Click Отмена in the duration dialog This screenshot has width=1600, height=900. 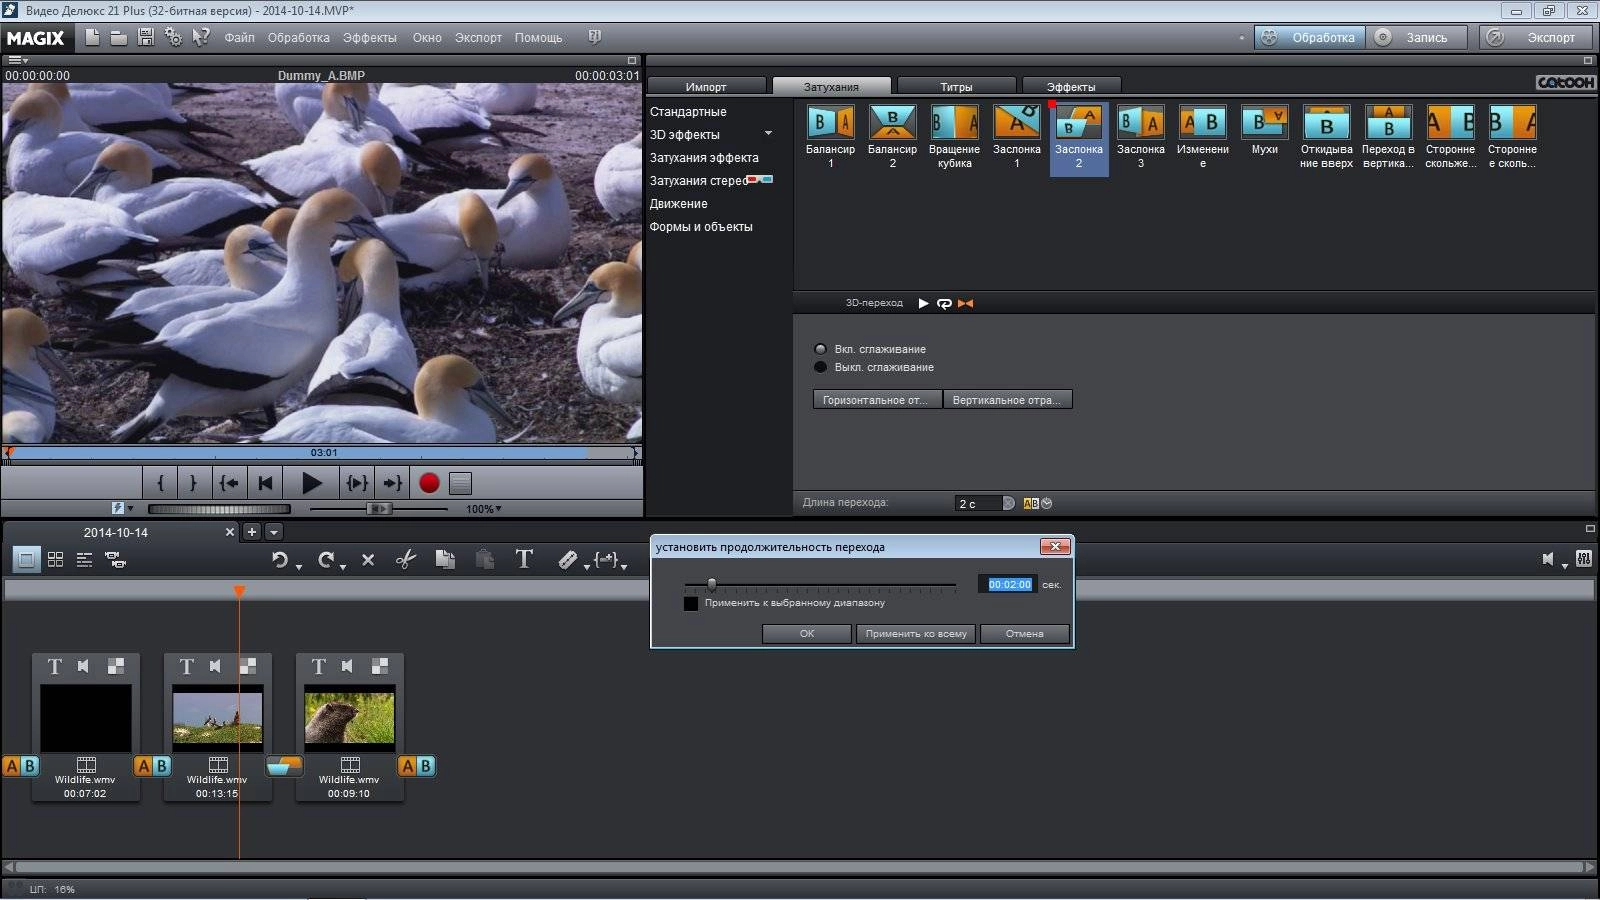click(1024, 634)
